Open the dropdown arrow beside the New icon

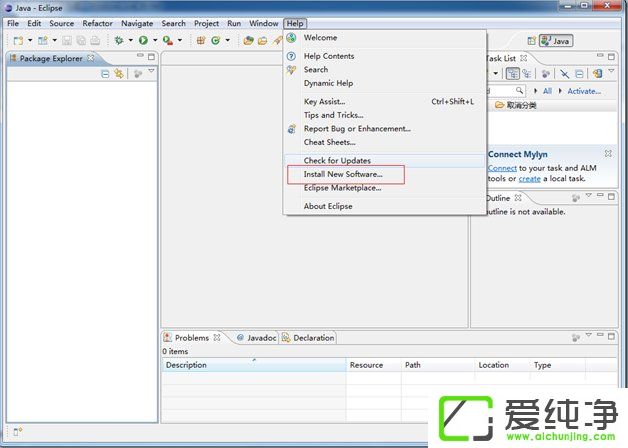click(30, 41)
